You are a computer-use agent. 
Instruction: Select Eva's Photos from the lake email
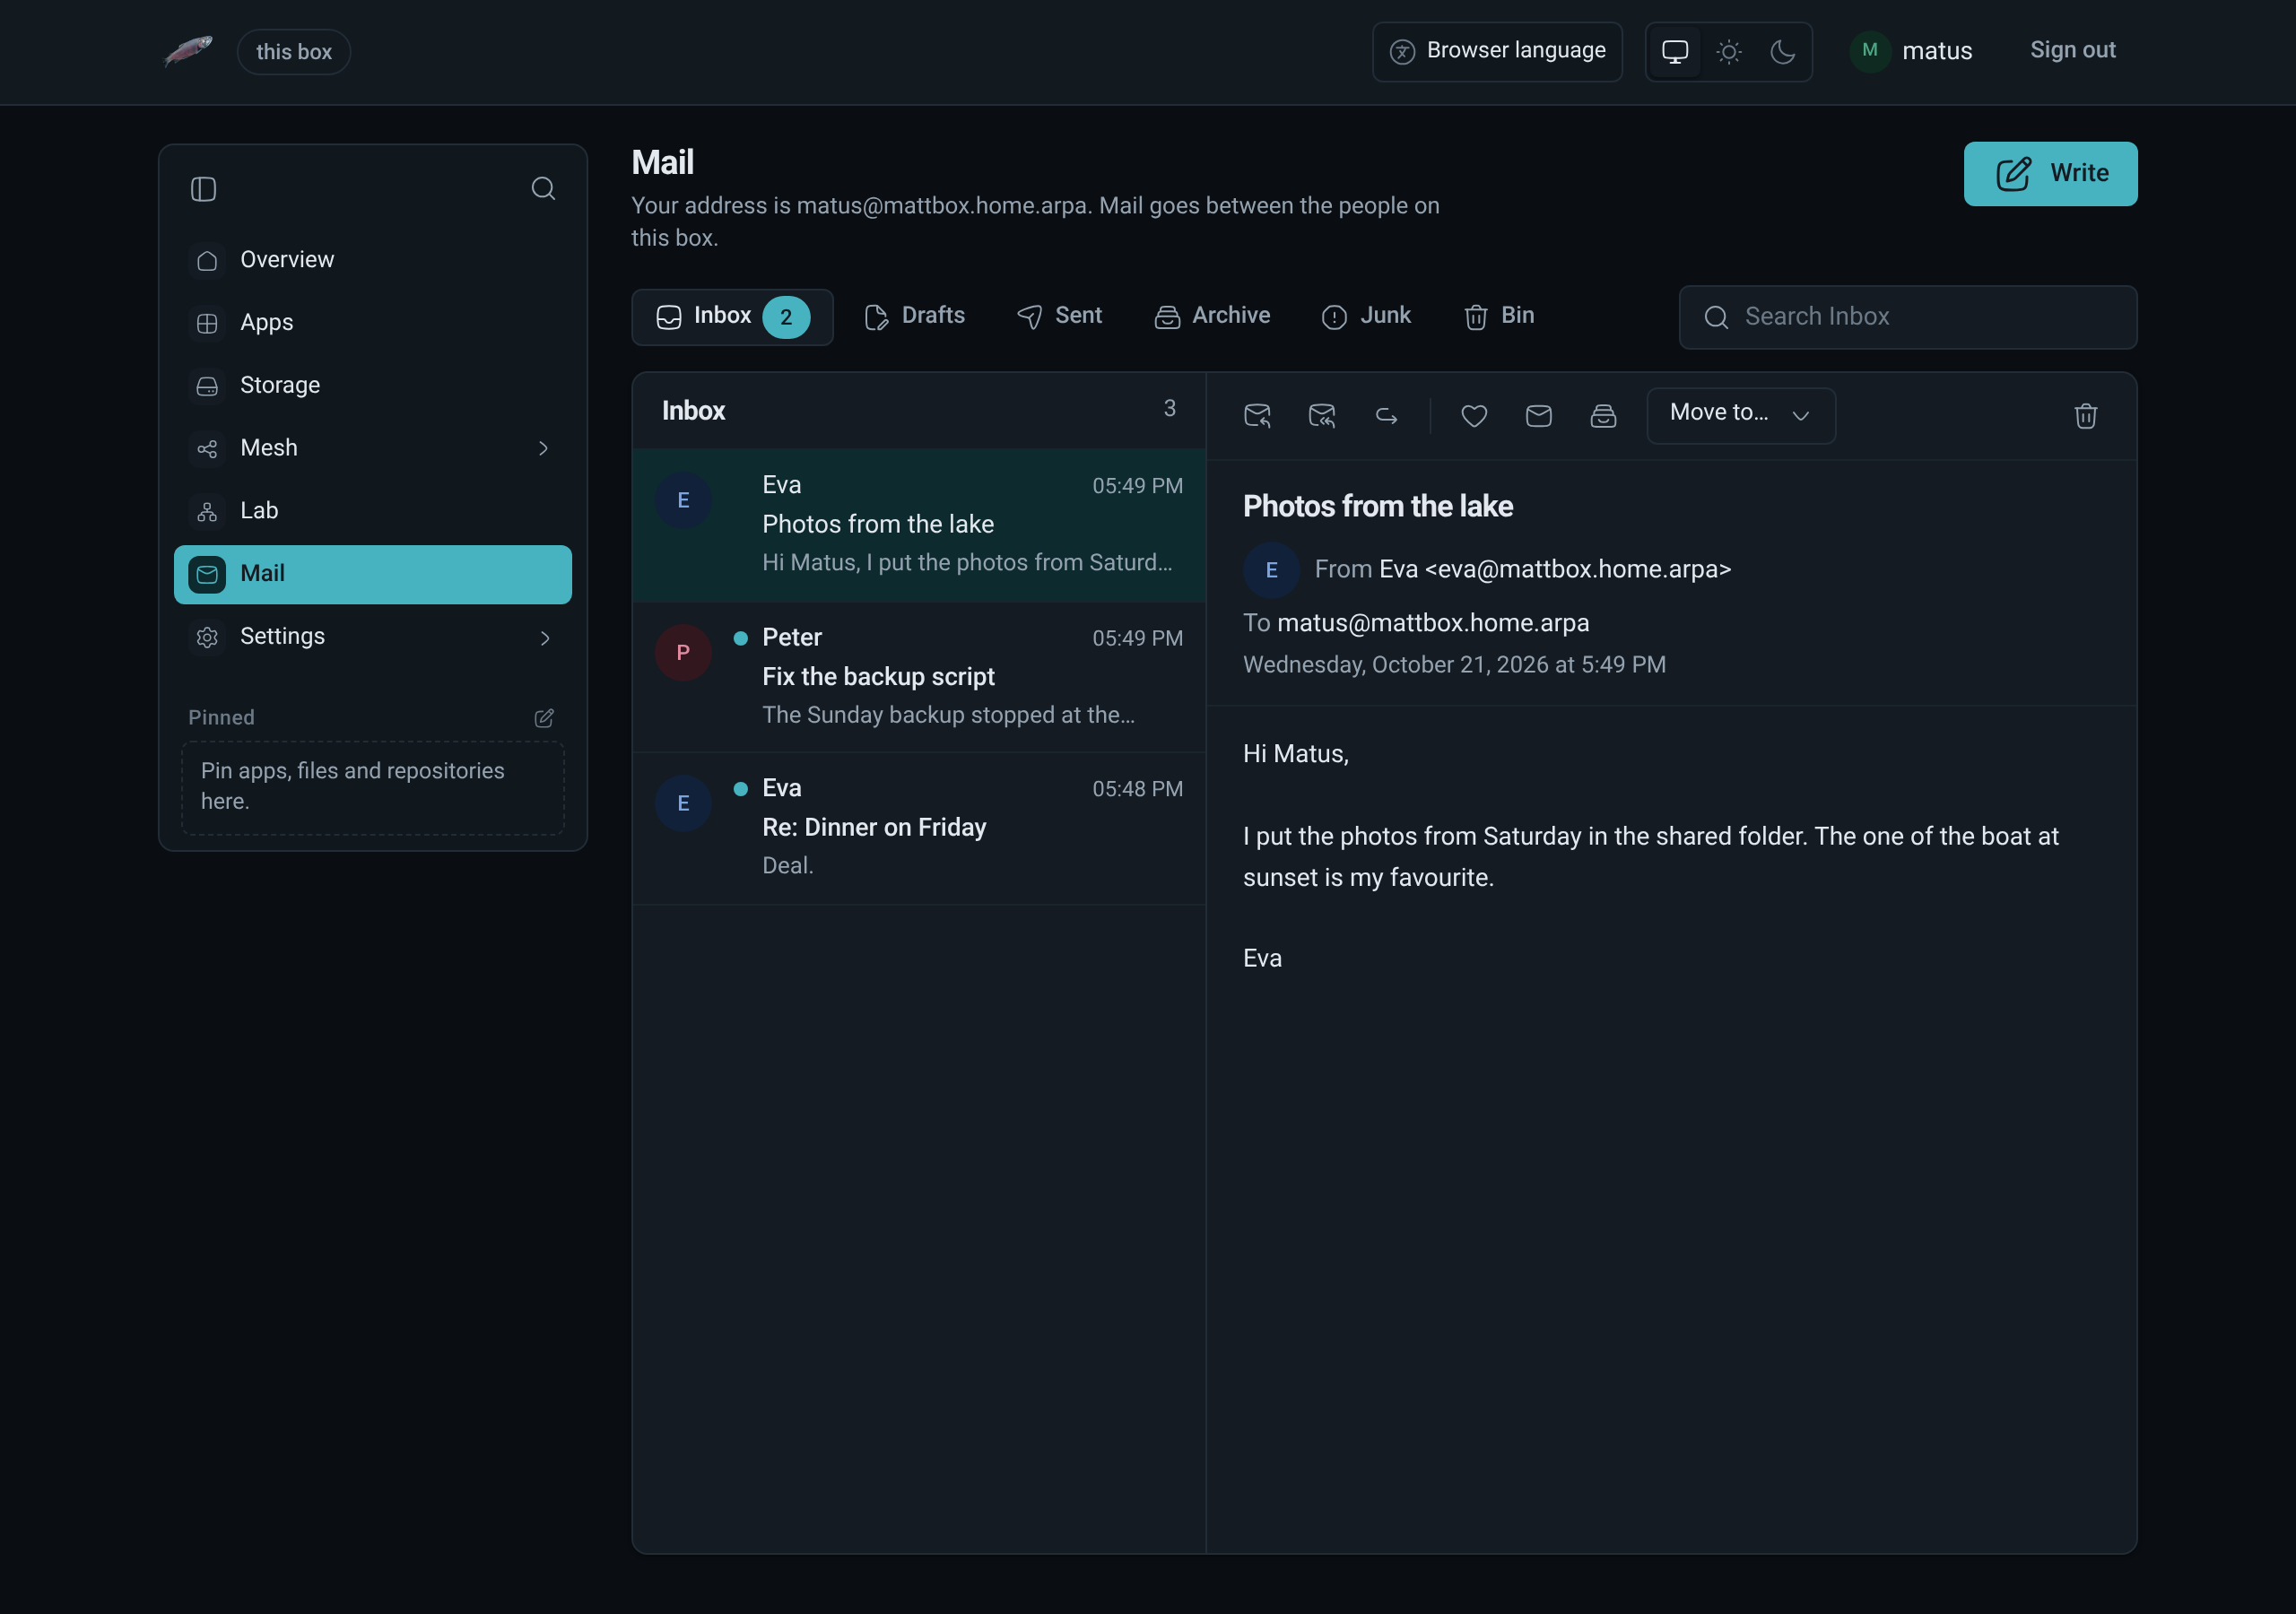point(919,525)
